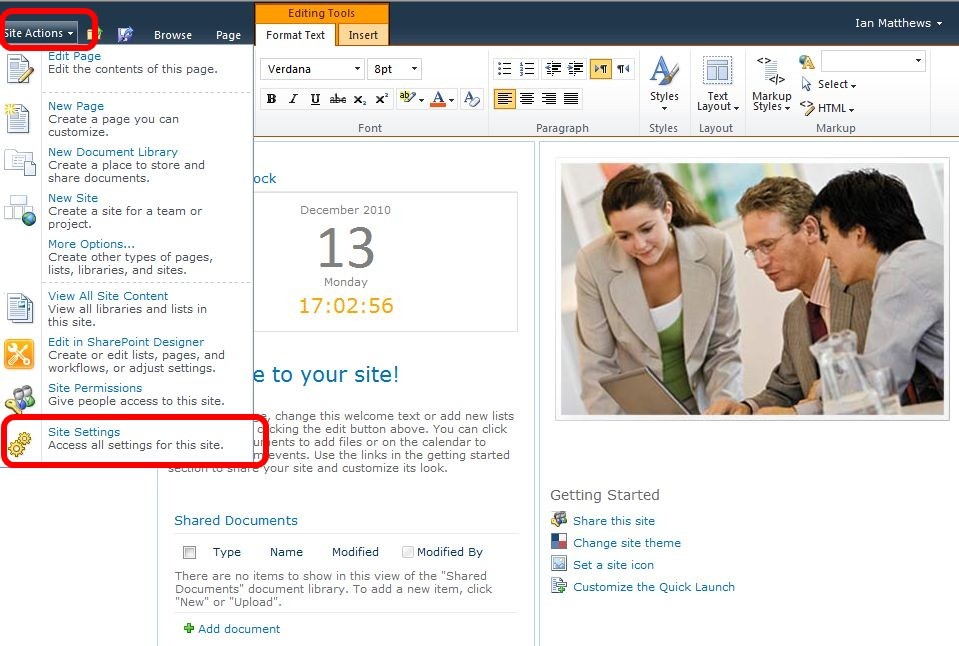
Task: Switch to the Insert ribbon tab
Action: (363, 35)
